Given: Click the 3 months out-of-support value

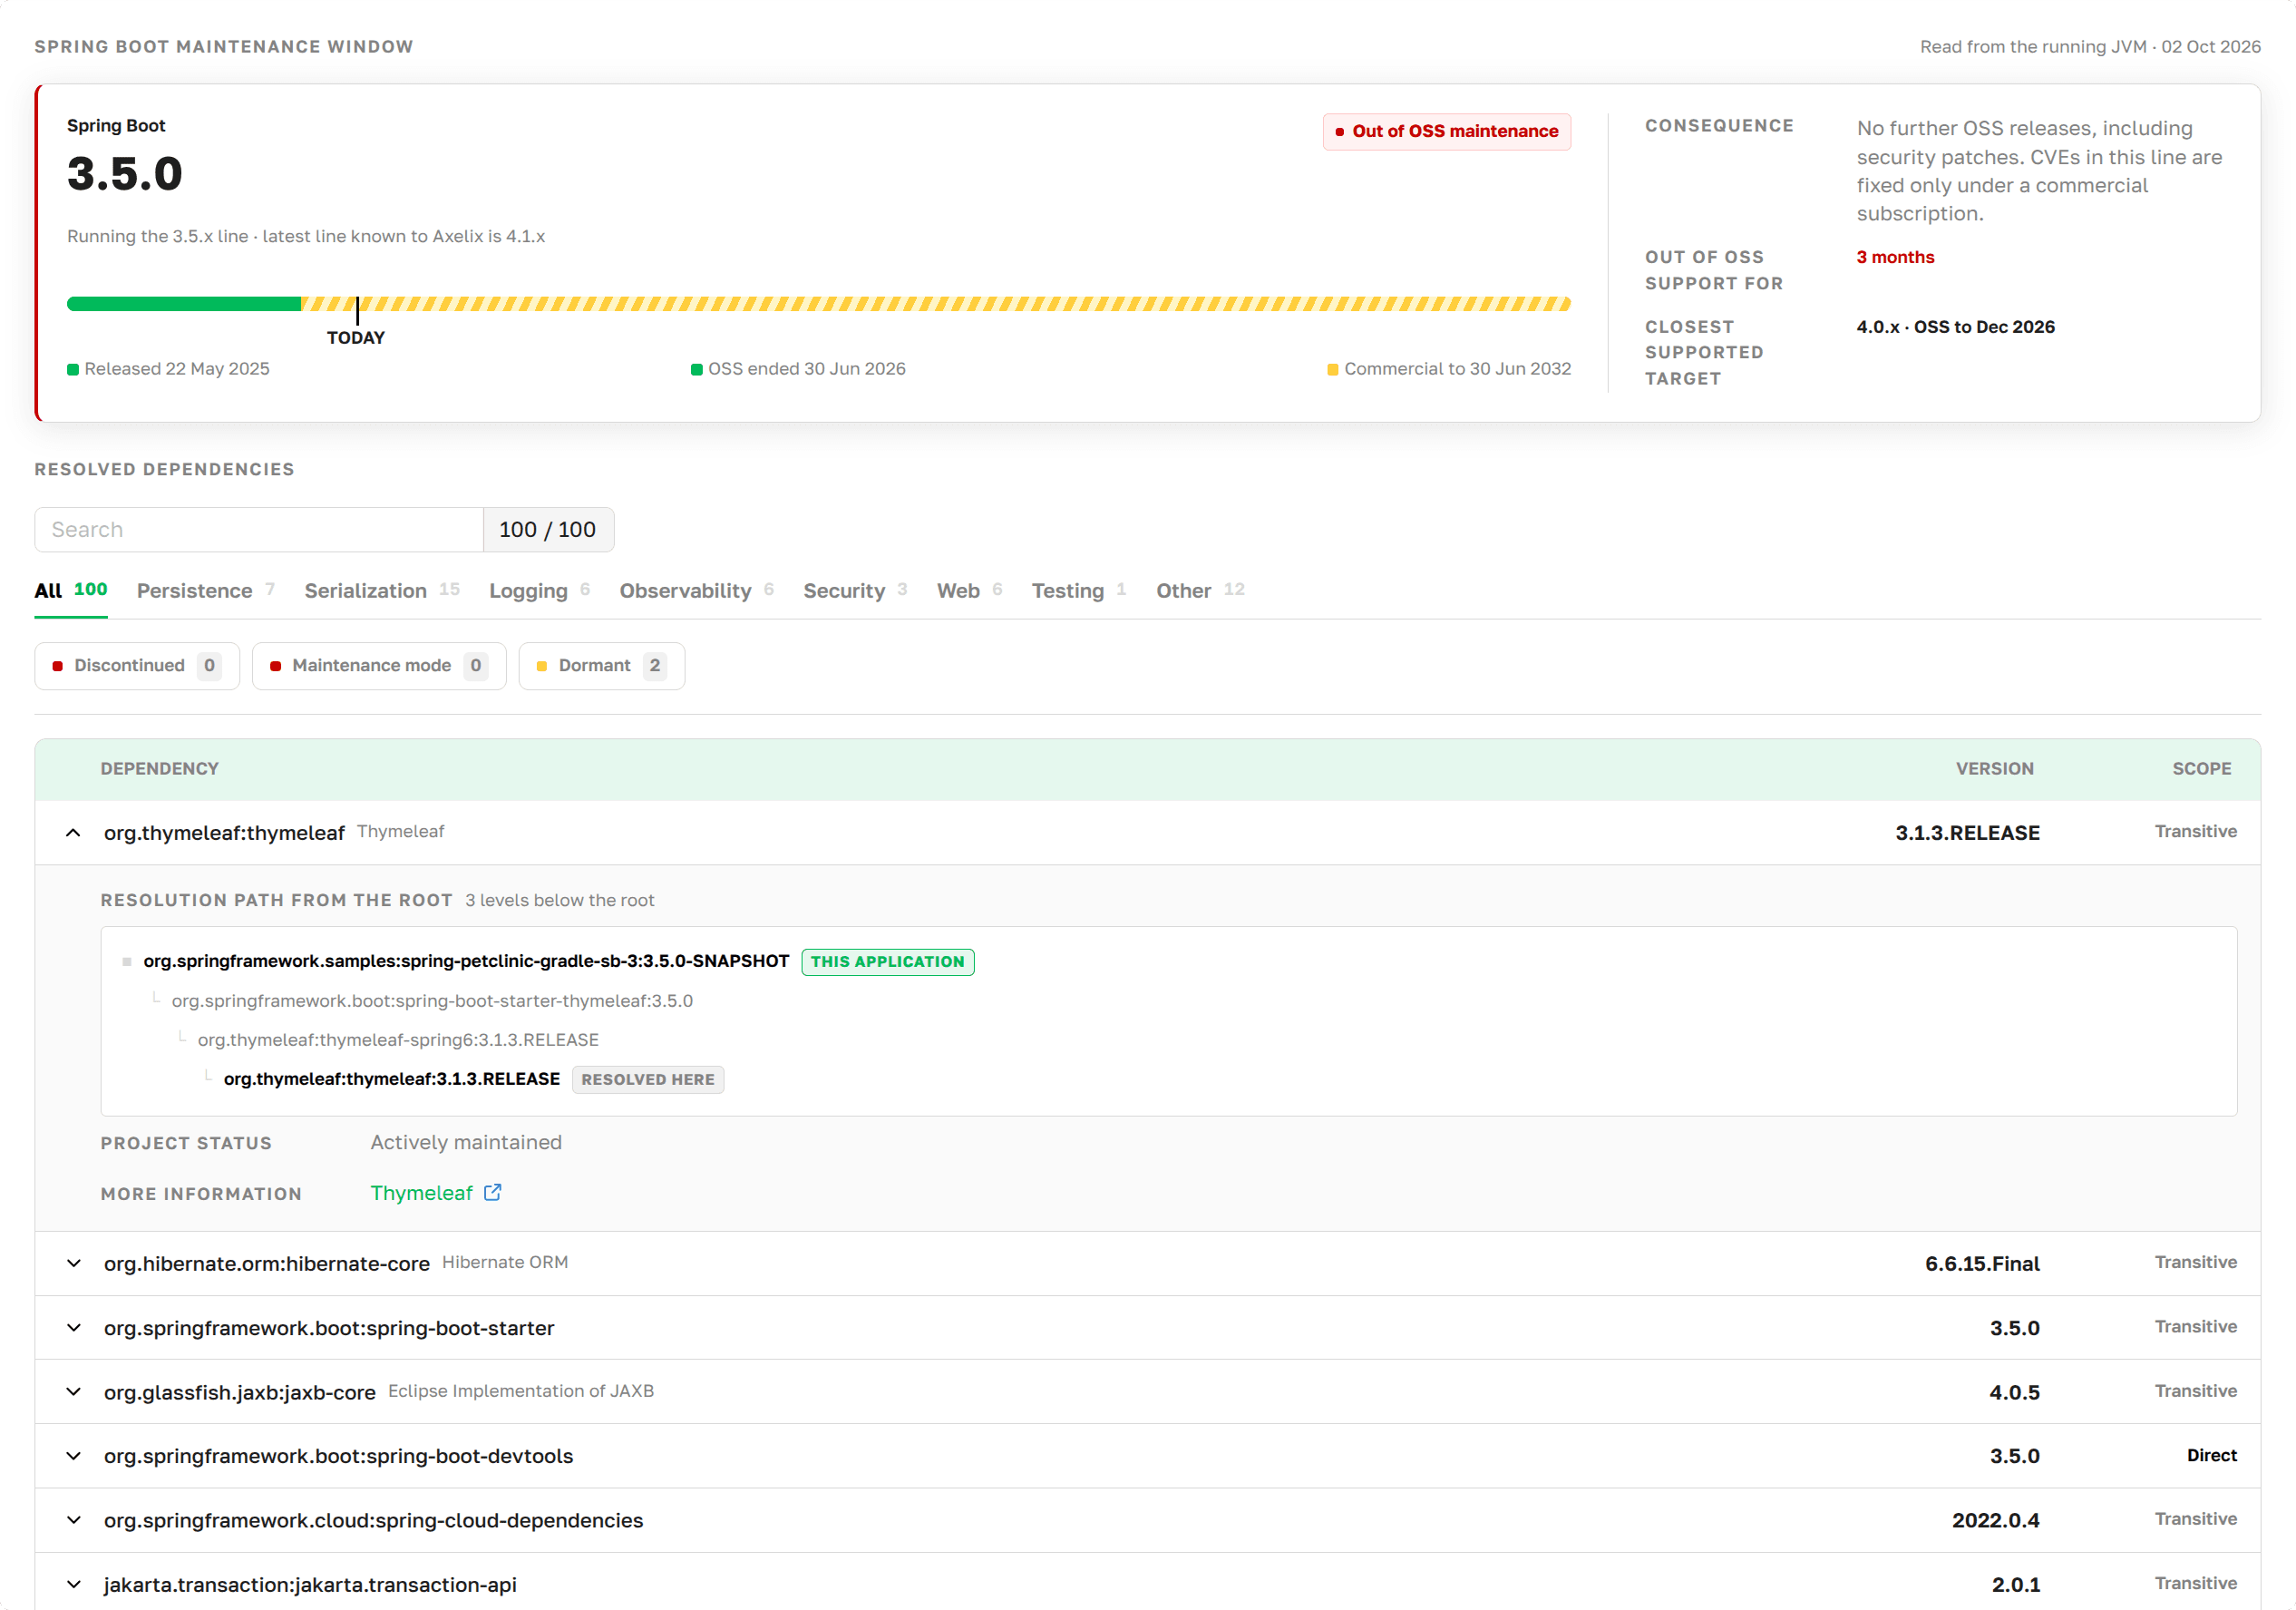Looking at the screenshot, I should click(1895, 256).
